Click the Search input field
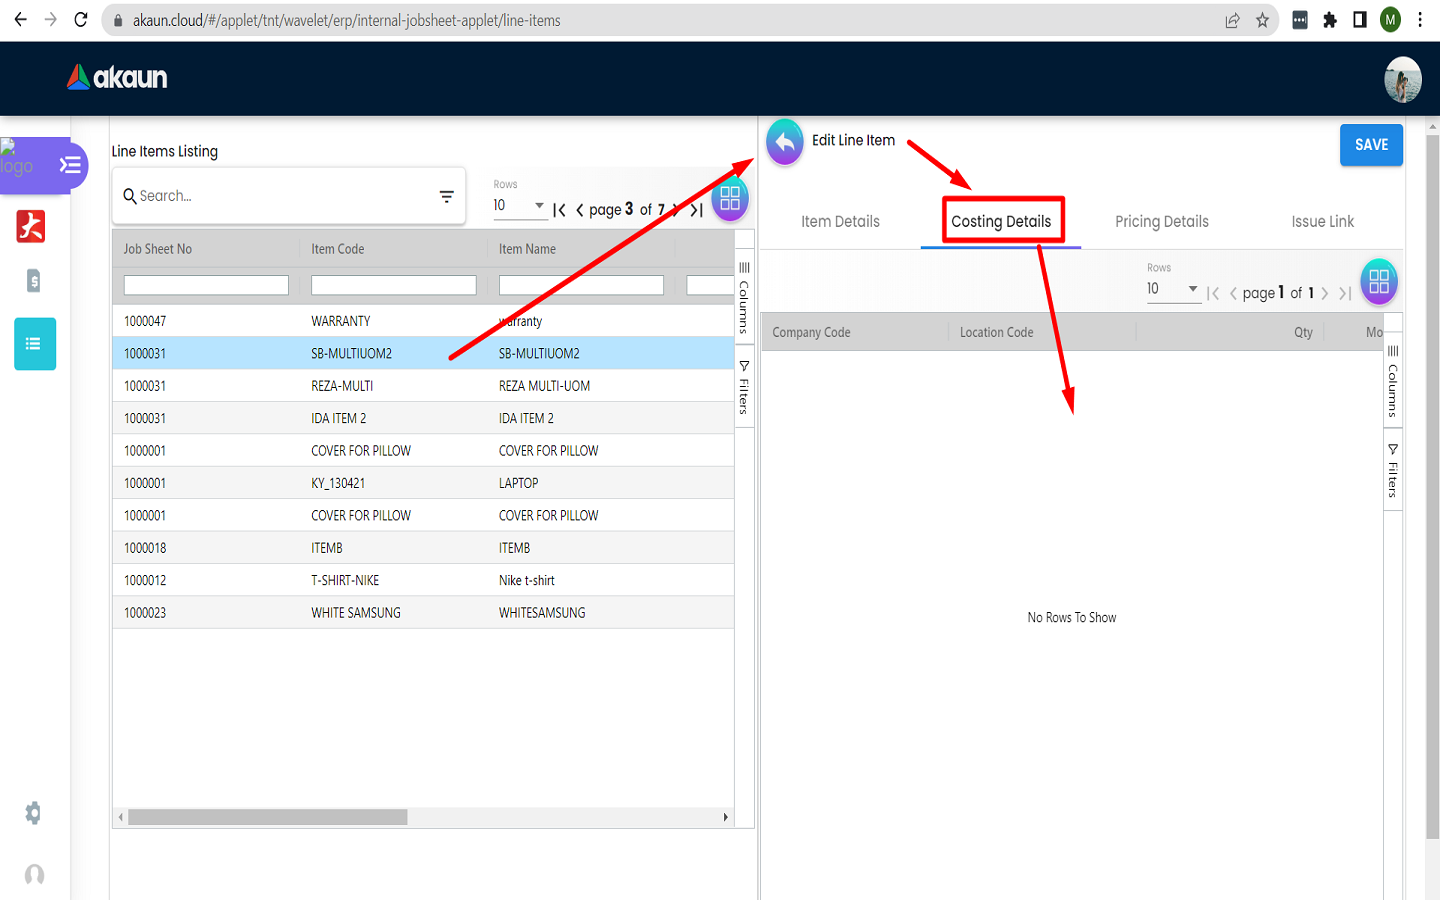This screenshot has height=900, width=1440. coord(285,196)
